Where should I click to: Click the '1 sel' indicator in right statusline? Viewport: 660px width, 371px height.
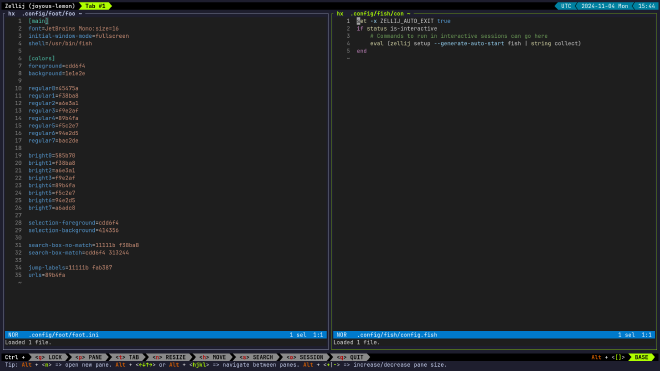pyautogui.click(x=626, y=335)
